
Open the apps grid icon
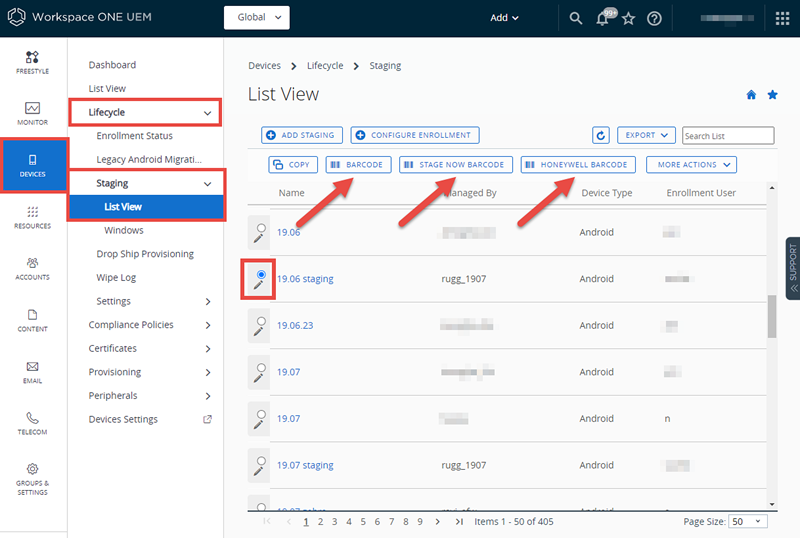(782, 19)
